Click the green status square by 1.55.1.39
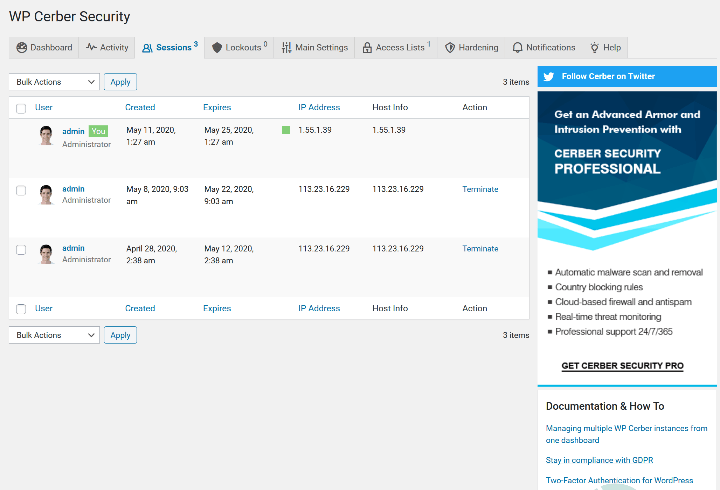The height and width of the screenshot is (490, 720). [x=286, y=130]
